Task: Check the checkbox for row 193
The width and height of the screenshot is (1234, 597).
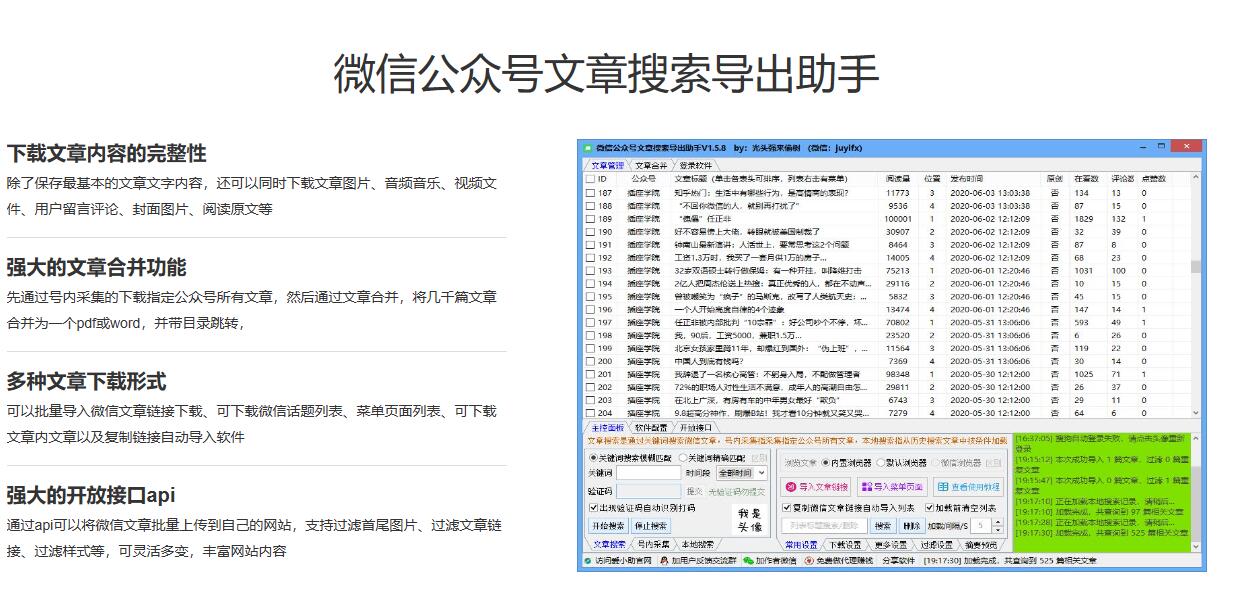Action: pos(590,270)
